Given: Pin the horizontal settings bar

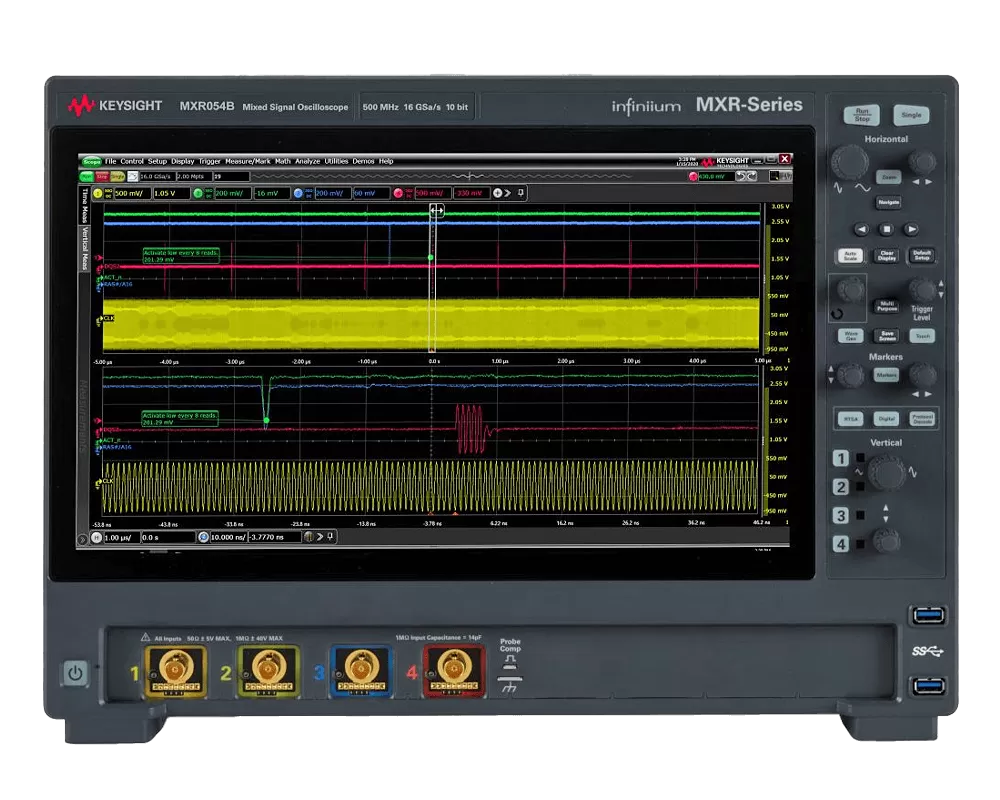Looking at the screenshot, I should (330, 537).
